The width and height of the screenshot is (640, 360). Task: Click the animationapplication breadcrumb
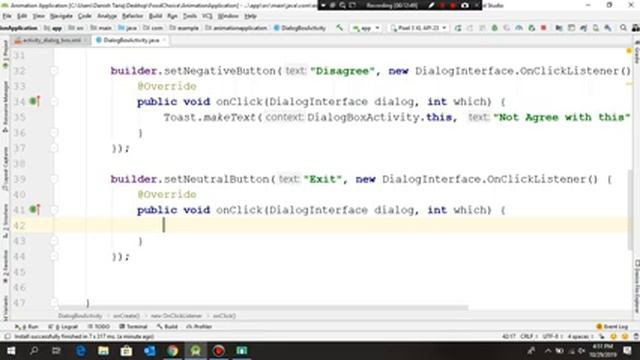coord(236,28)
